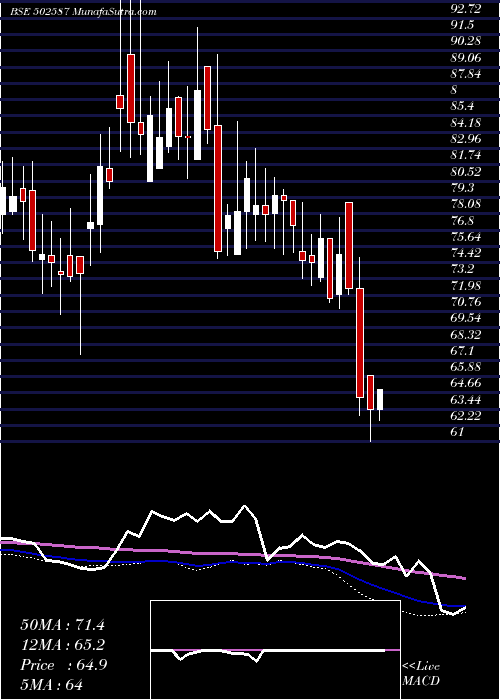Click the 87.84 price axis label
500x700 pixels.
tap(466, 74)
